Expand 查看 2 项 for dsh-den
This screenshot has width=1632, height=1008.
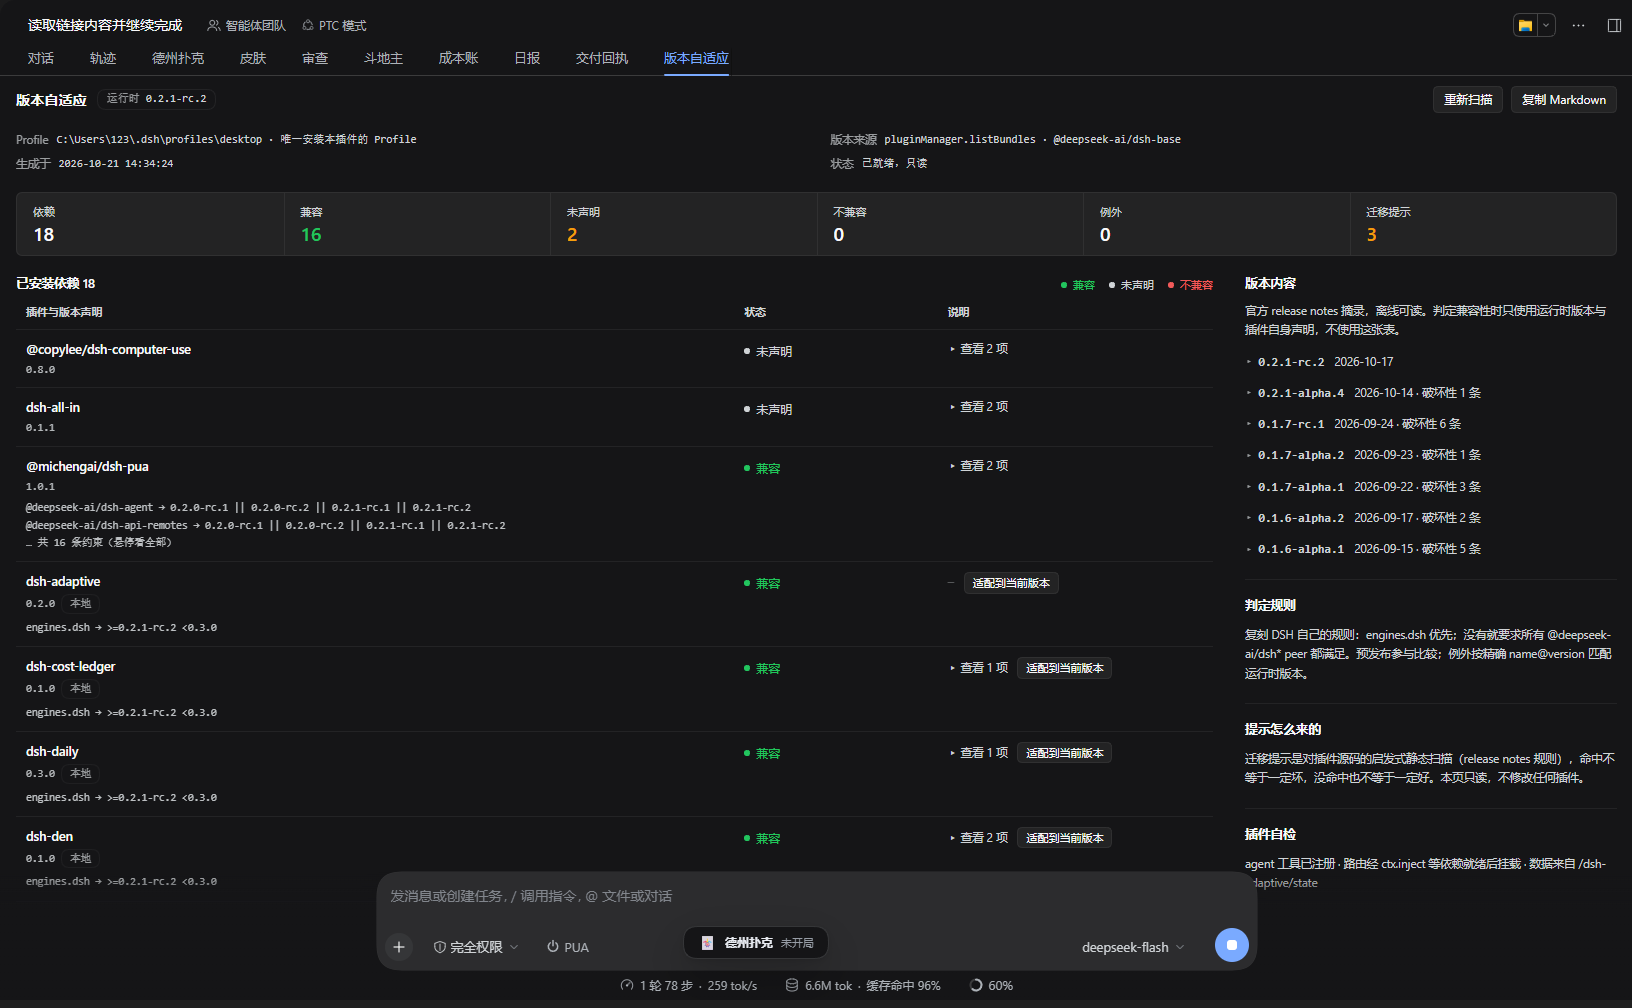[x=978, y=838]
